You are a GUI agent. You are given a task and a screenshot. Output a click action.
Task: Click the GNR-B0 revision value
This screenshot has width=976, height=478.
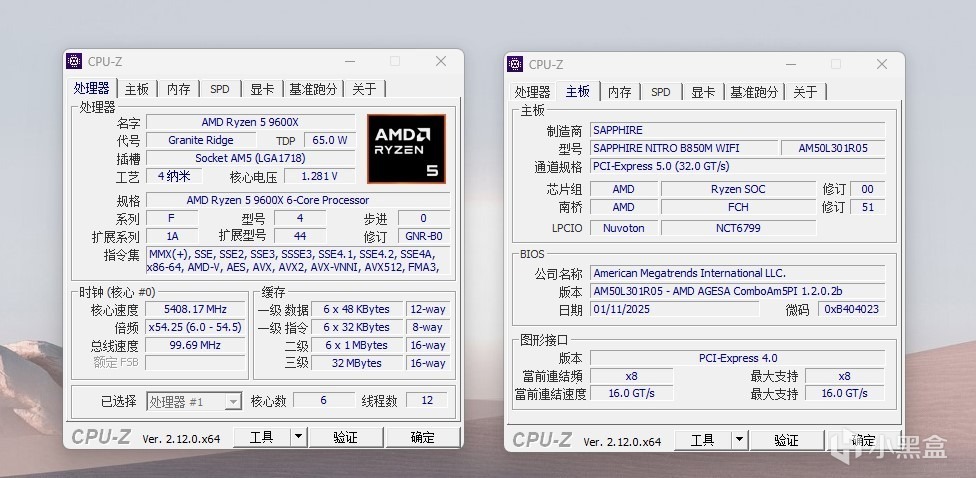(x=423, y=237)
